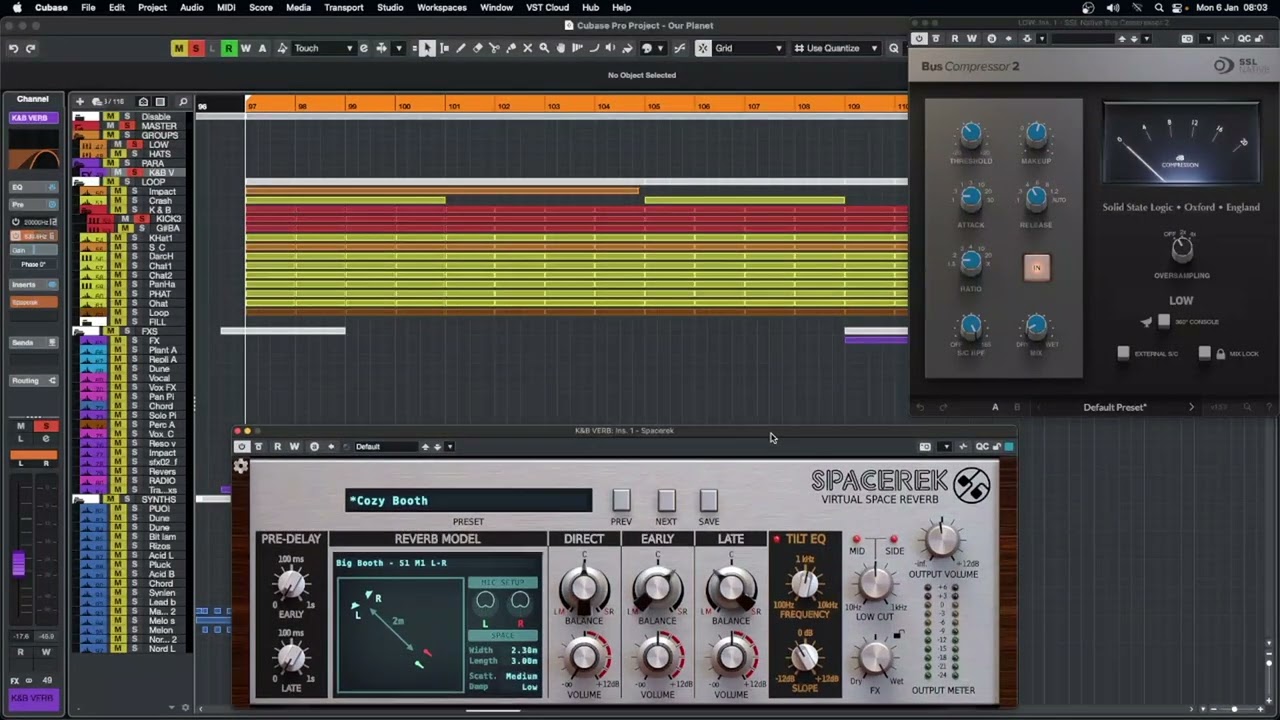Open the Use Quantize dropdown
This screenshot has height=720, width=1280.
pyautogui.click(x=836, y=48)
